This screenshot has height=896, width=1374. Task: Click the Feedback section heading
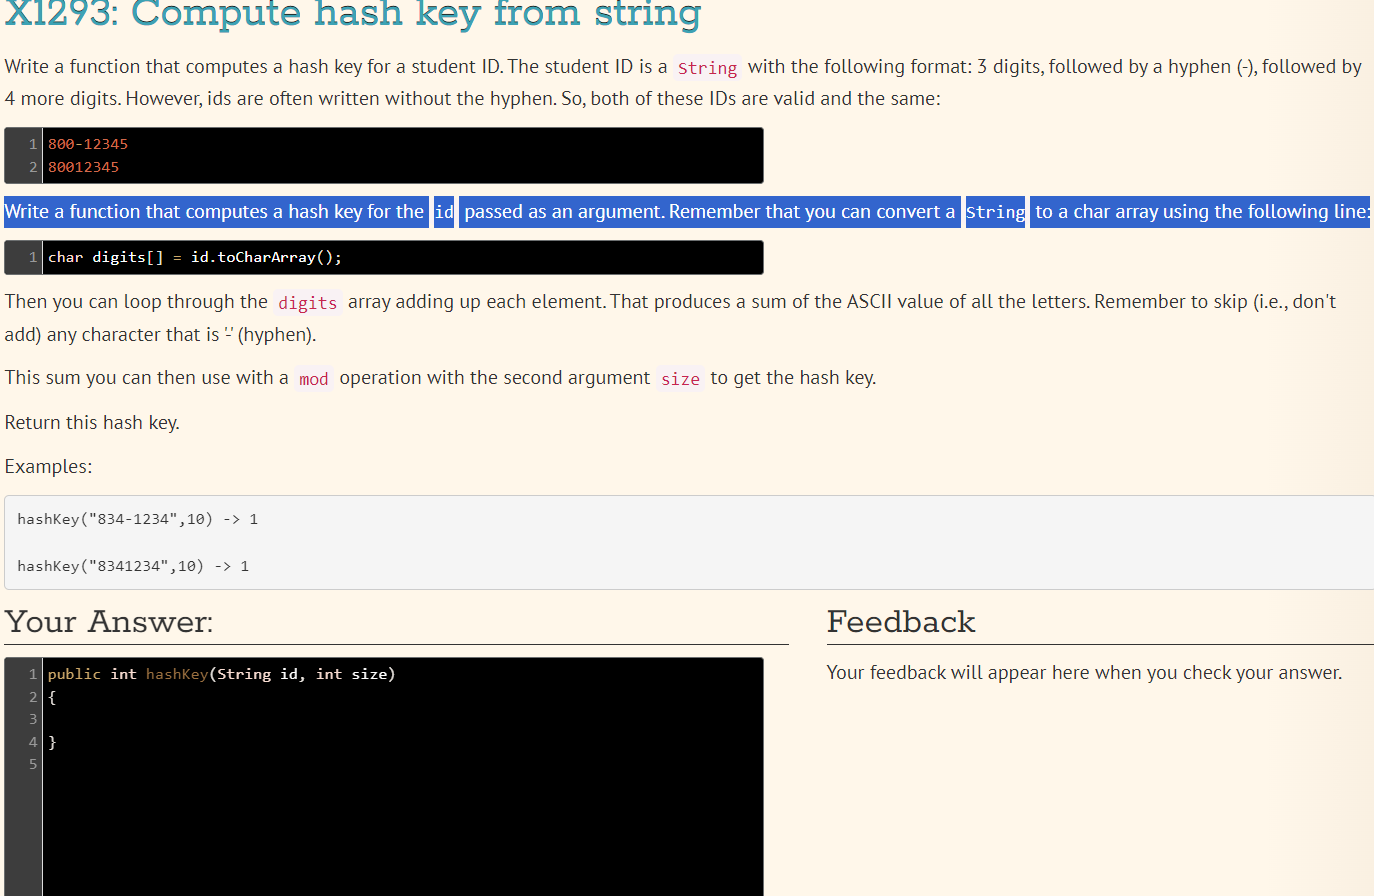click(900, 622)
